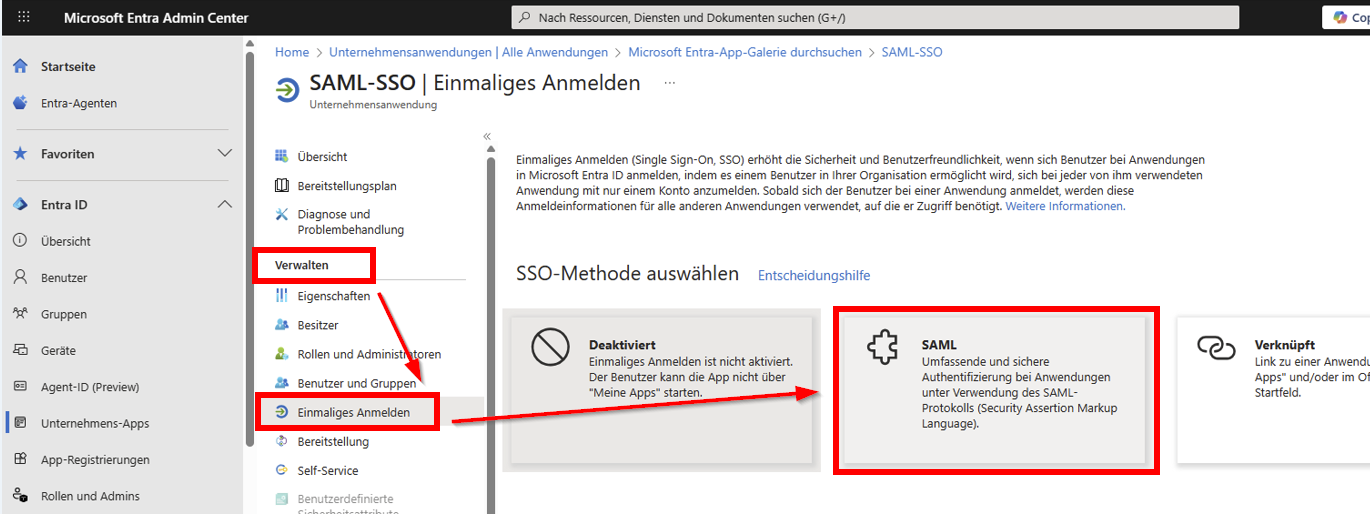Click the Startseite home icon
This screenshot has height=514, width=1370.
coord(20,66)
